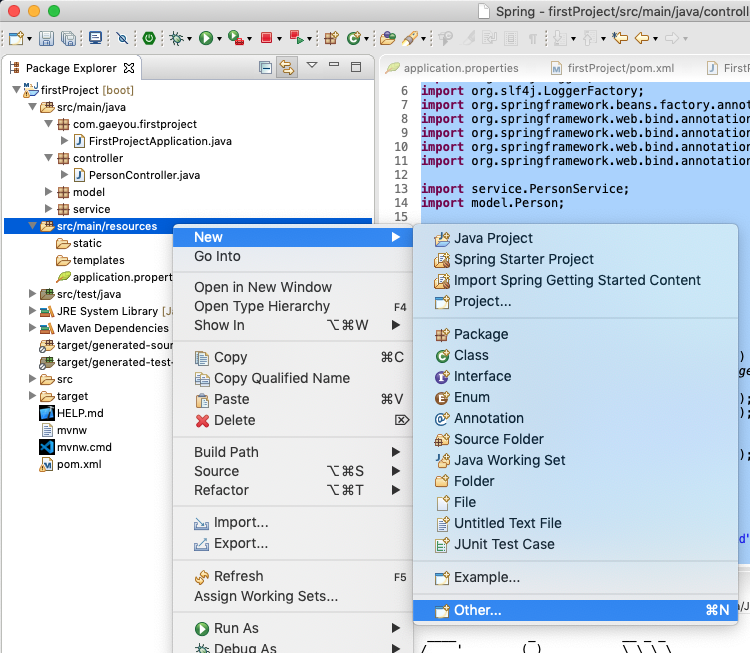Open dropdown next to New wizard icon

click(x=29, y=39)
